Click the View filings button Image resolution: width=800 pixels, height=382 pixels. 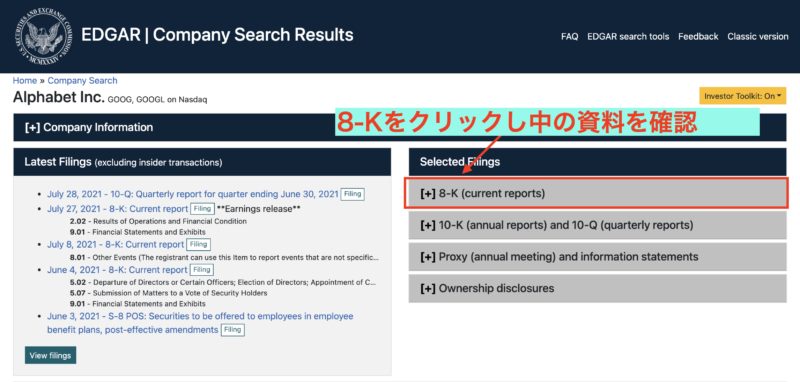pos(51,355)
